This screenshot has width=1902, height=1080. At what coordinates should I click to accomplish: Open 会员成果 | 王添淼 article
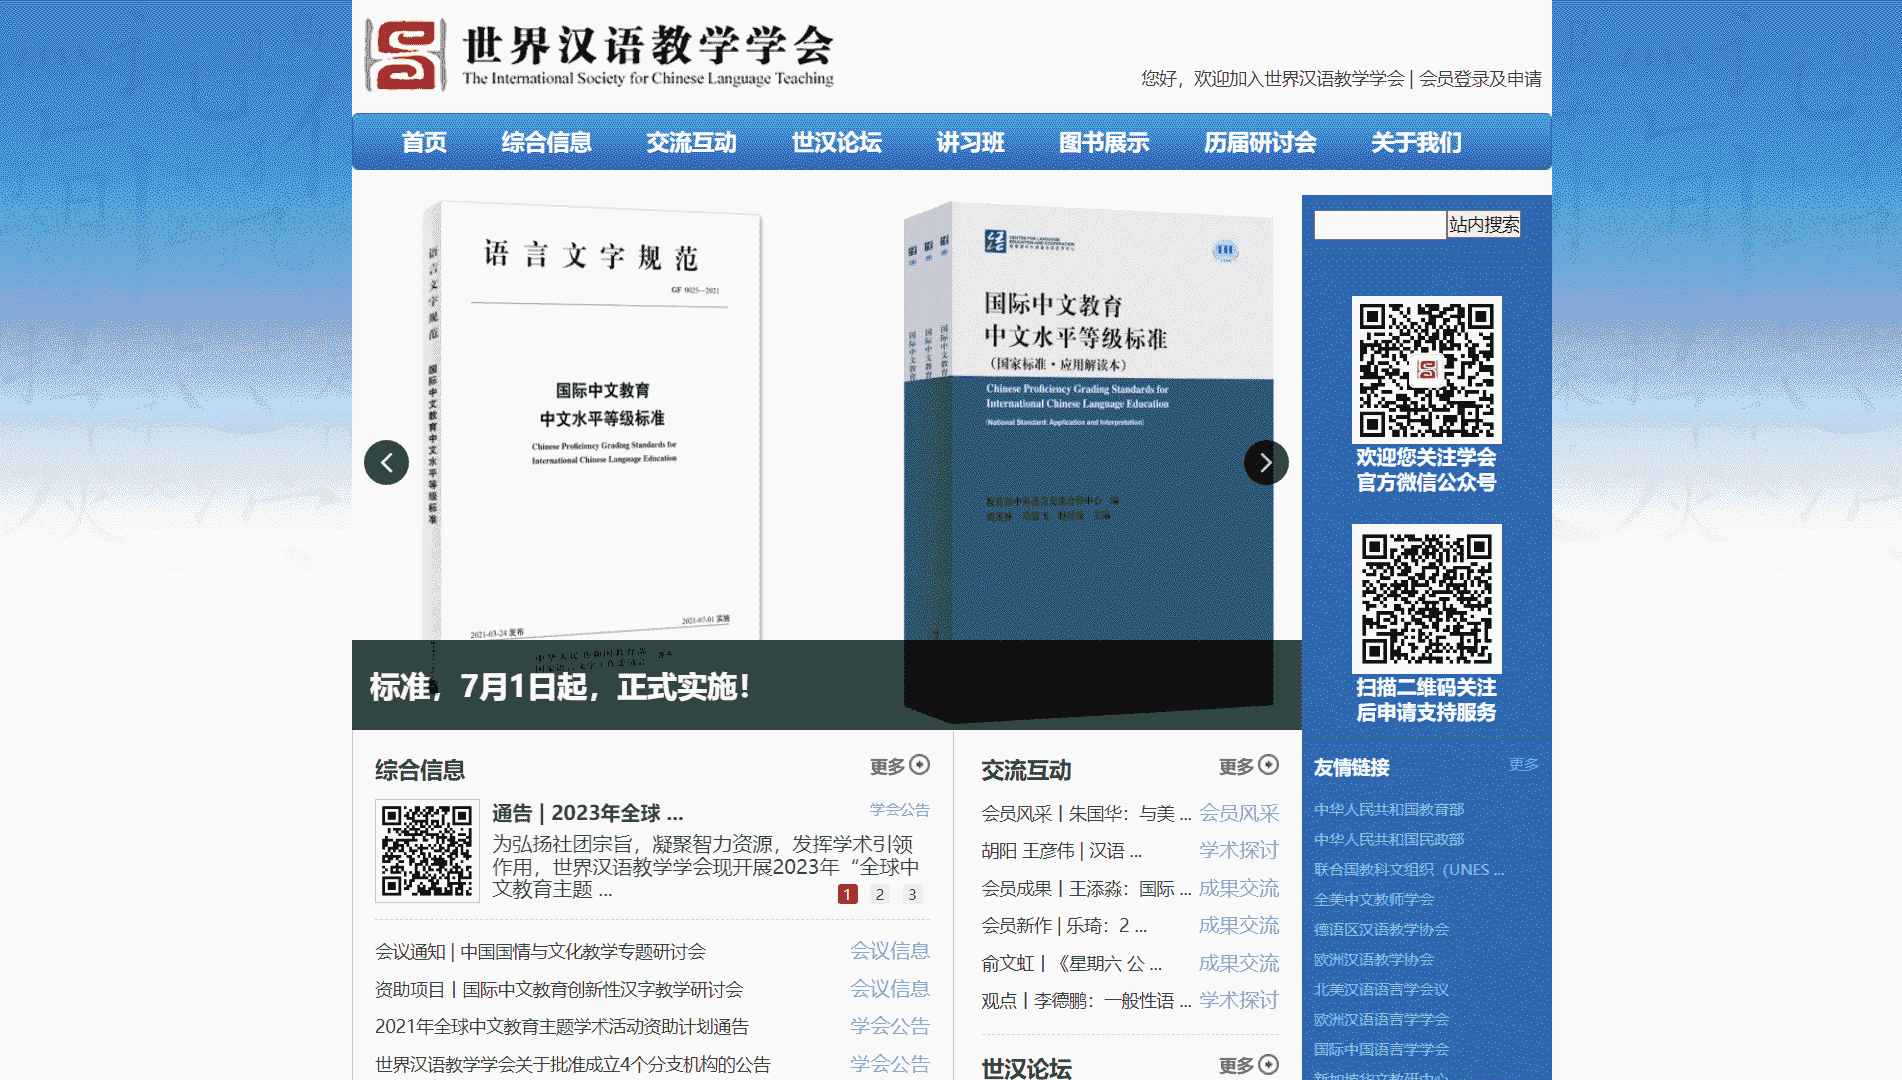point(1086,888)
